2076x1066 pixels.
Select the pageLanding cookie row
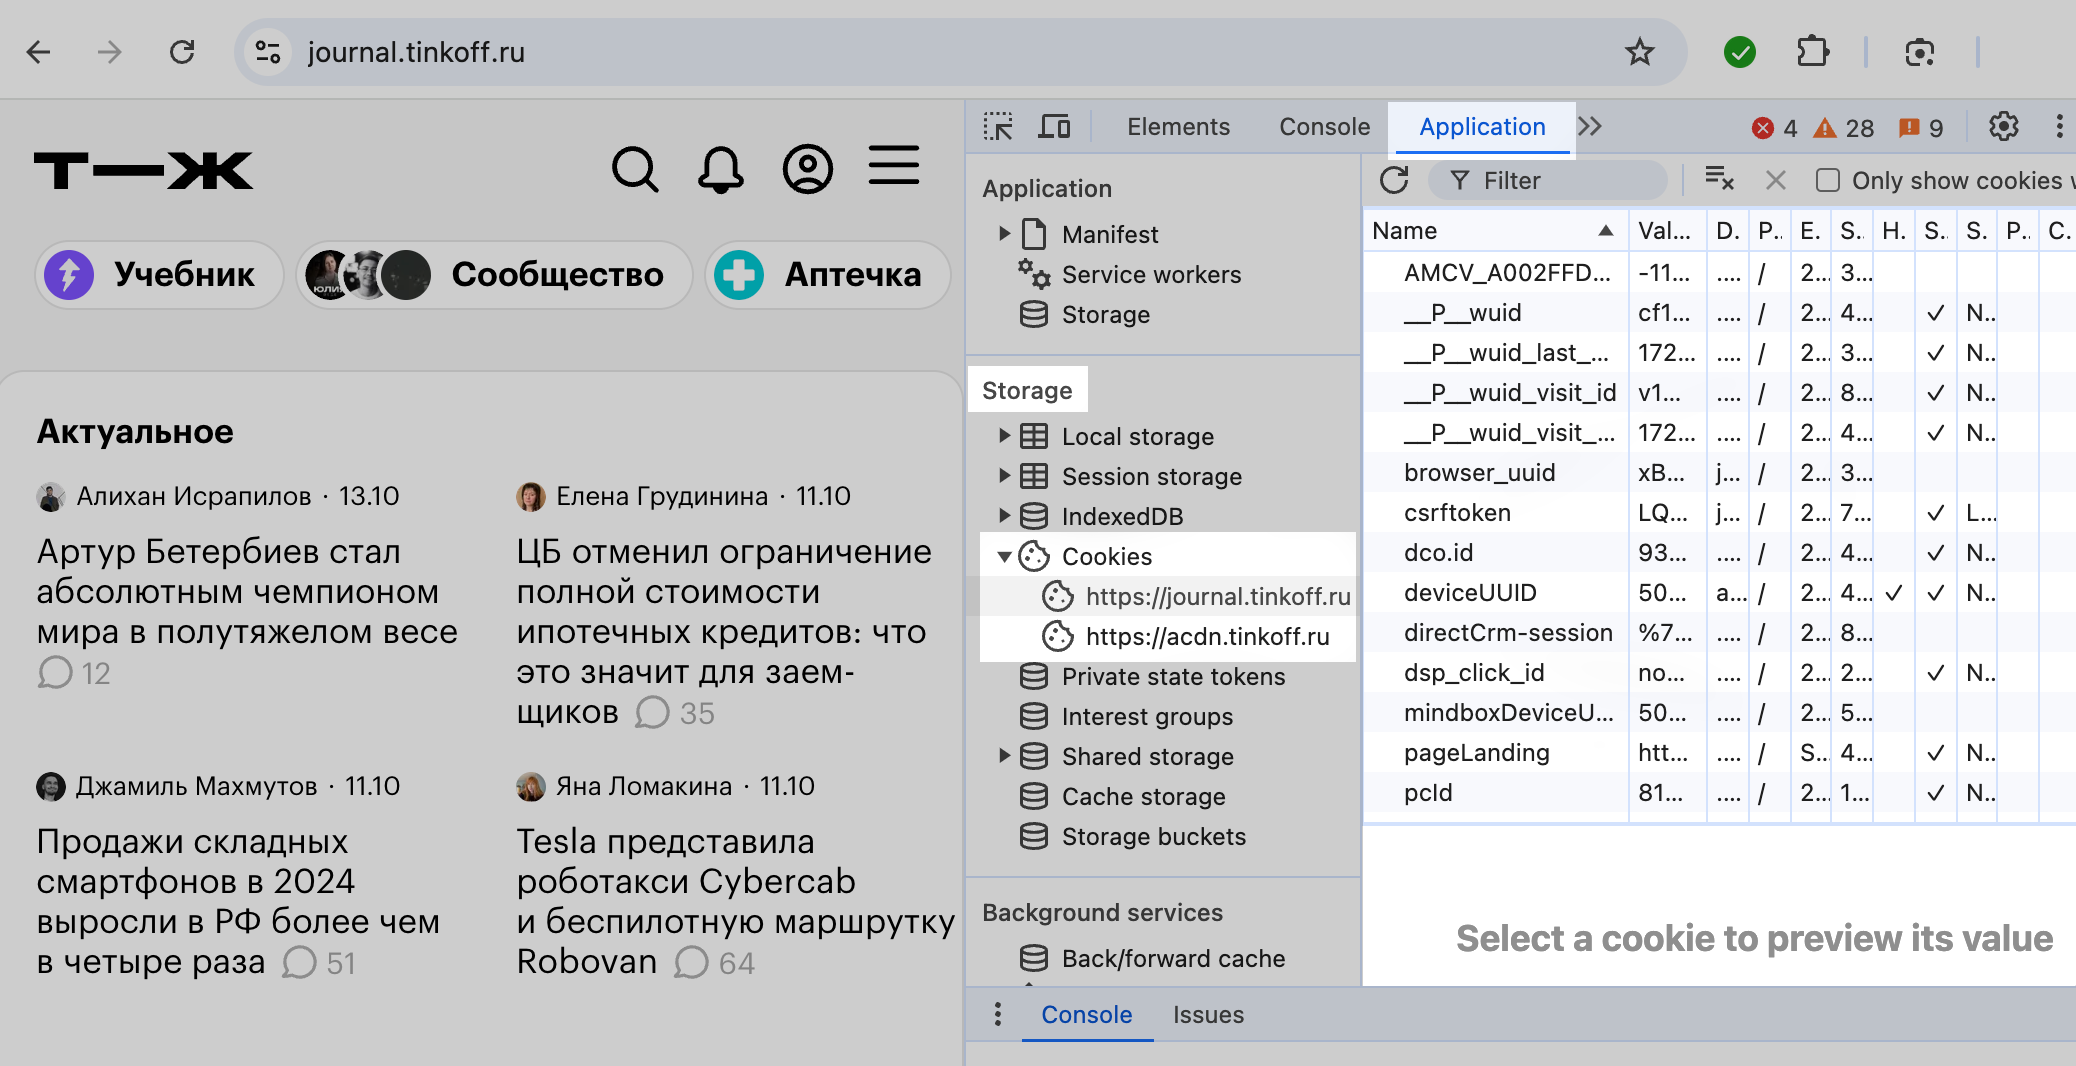1720,752
